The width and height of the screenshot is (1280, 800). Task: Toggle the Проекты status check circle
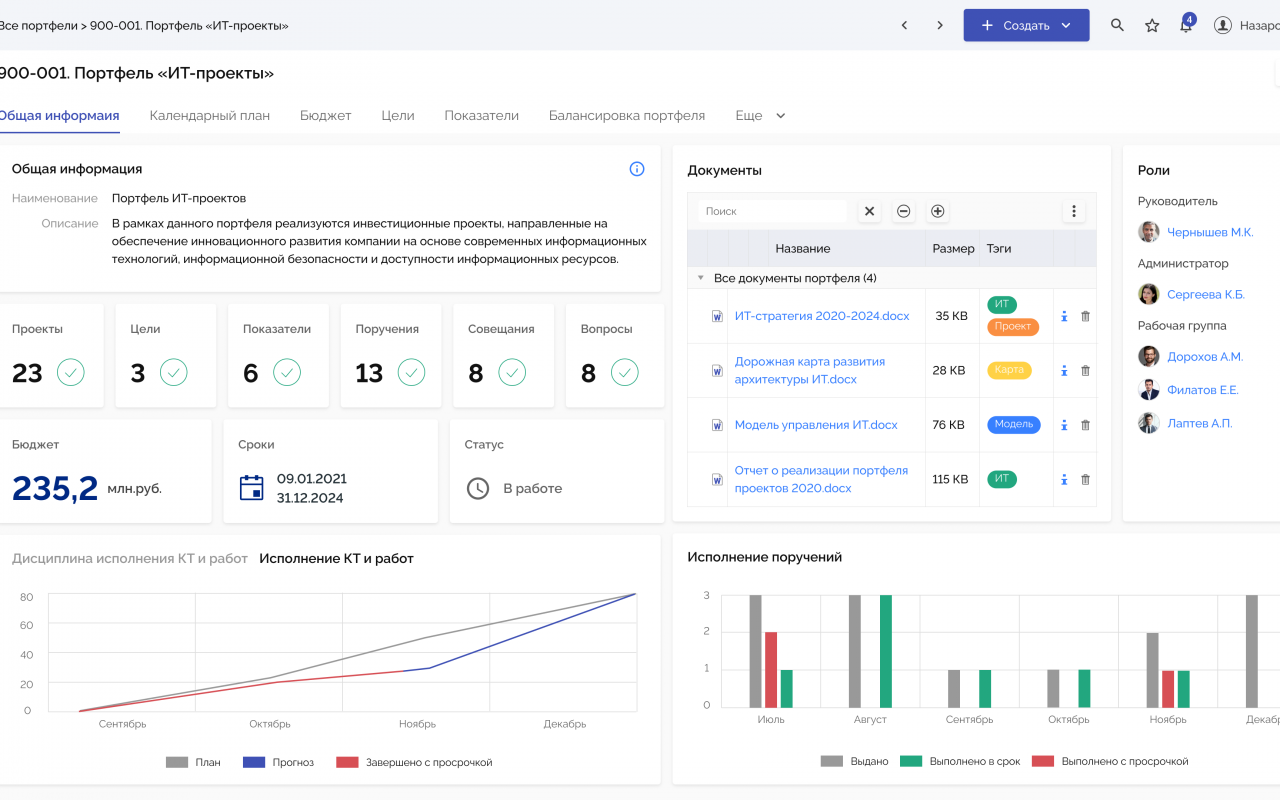pyautogui.click(x=71, y=373)
